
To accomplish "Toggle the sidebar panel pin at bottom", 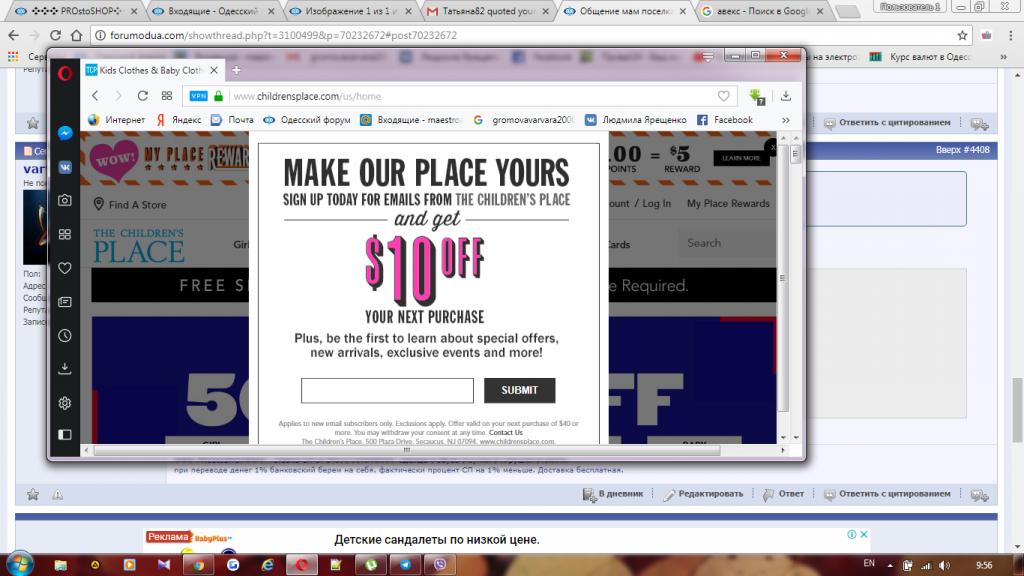I will pyautogui.click(x=64, y=435).
